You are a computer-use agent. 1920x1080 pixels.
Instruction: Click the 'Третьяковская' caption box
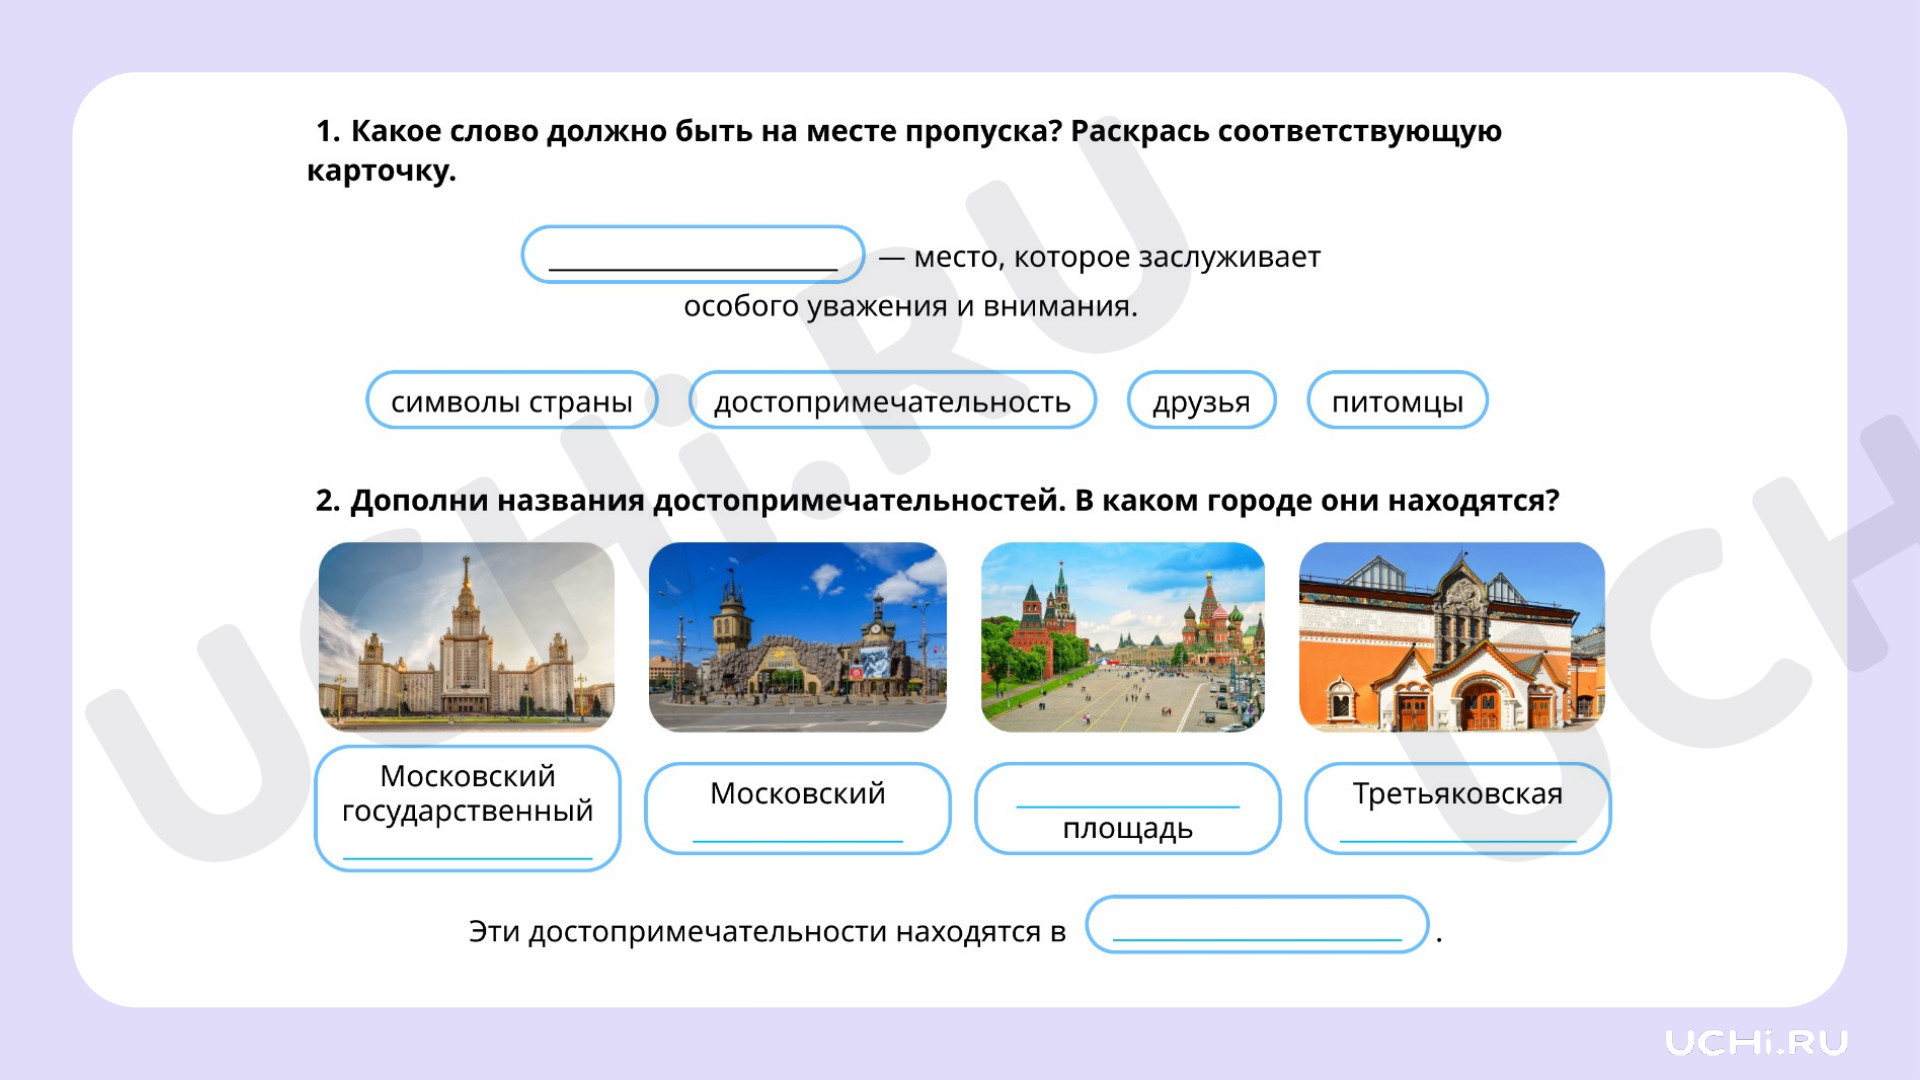click(x=1458, y=809)
